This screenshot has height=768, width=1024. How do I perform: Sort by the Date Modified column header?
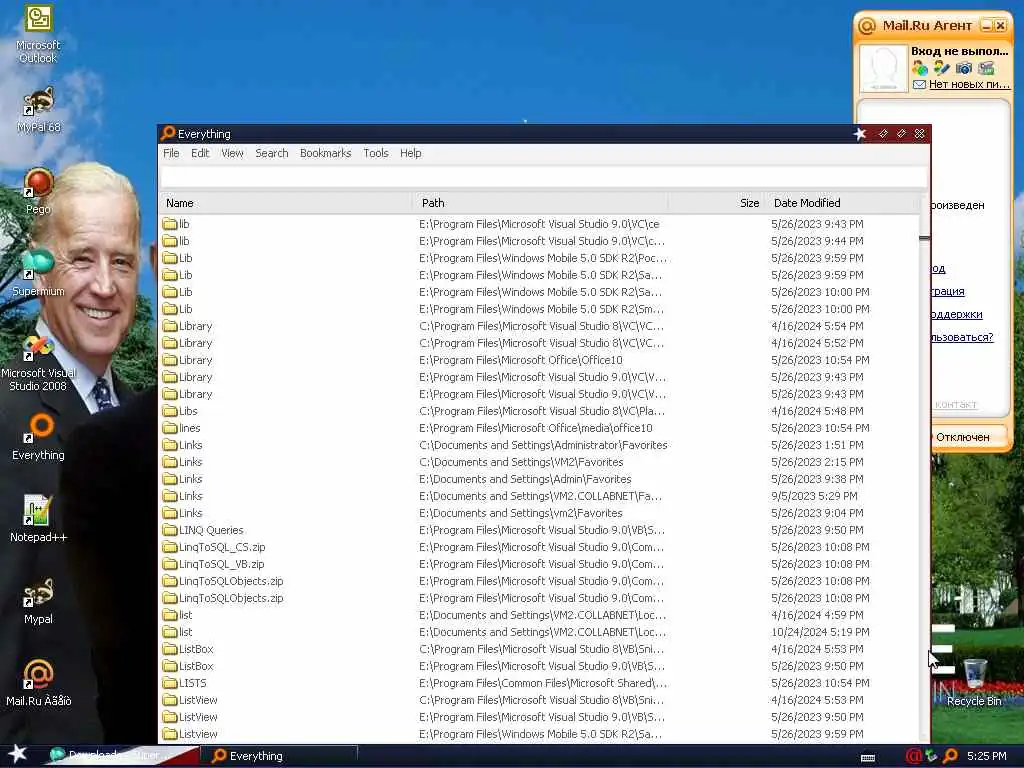click(842, 203)
